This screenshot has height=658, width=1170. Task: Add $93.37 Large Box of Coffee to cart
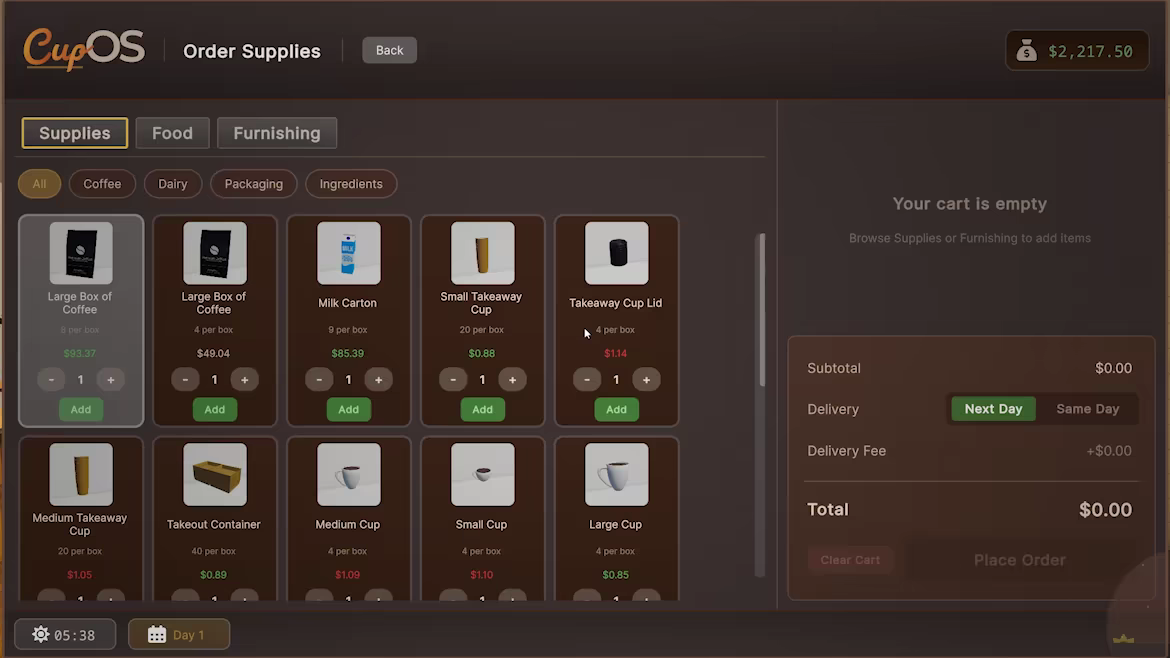(x=81, y=410)
